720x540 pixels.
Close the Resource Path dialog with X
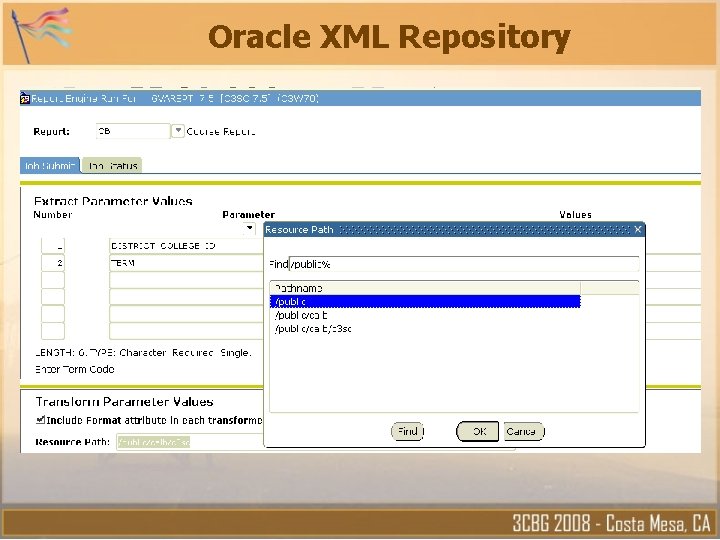pyautogui.click(x=637, y=229)
